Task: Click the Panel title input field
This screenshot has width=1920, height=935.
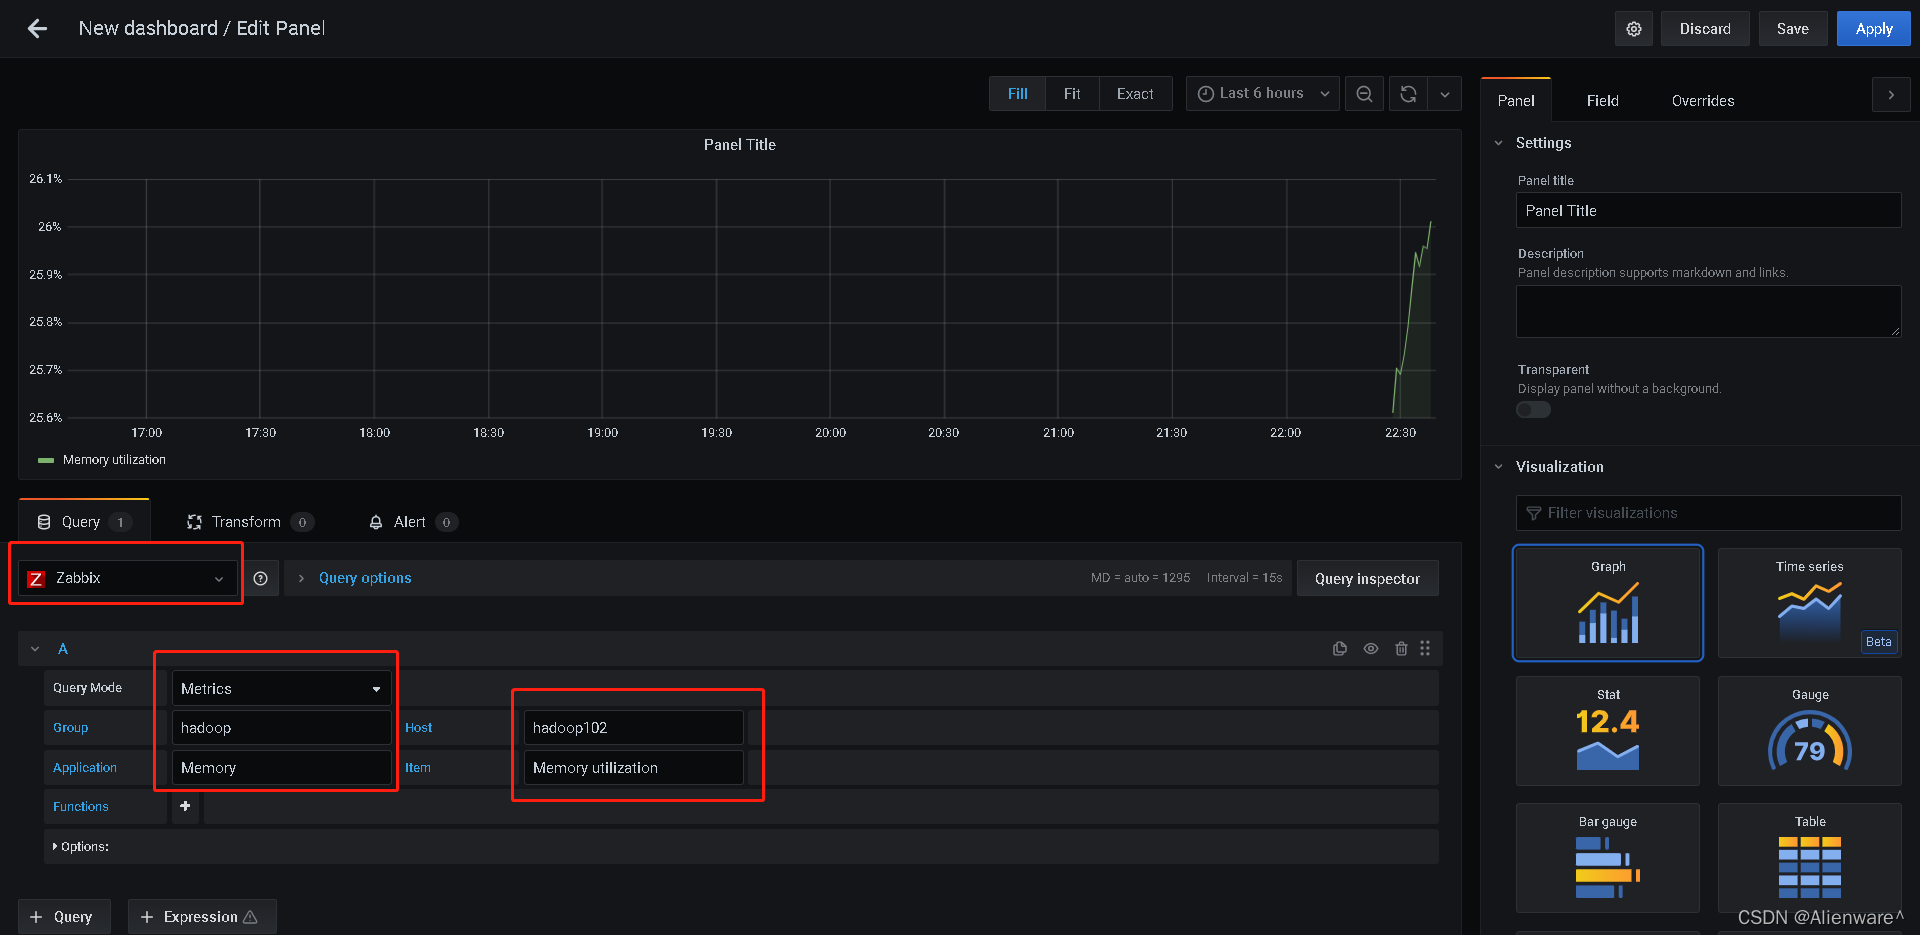Action: 1708,211
